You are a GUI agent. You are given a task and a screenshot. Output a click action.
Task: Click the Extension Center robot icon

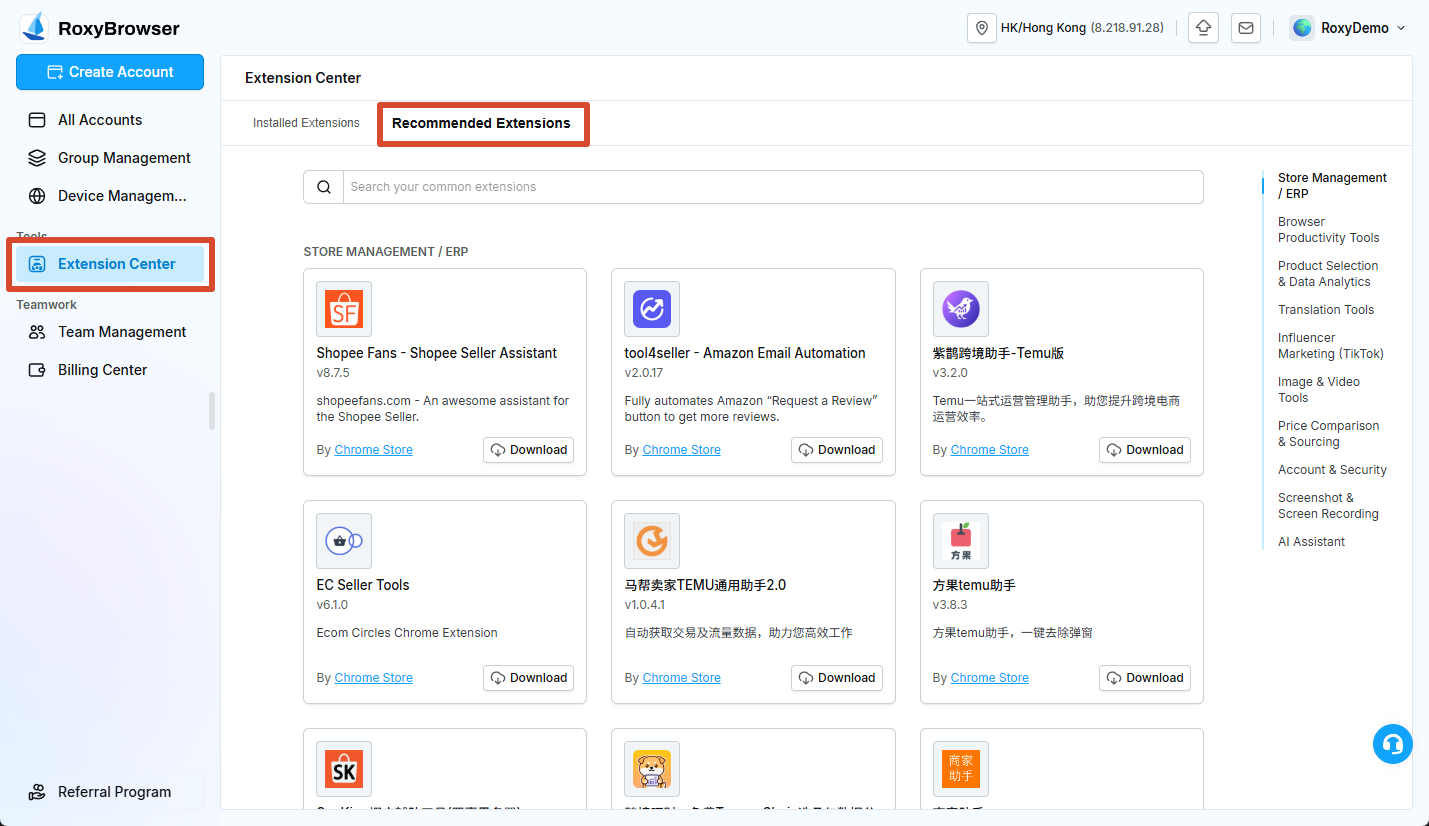click(x=37, y=264)
